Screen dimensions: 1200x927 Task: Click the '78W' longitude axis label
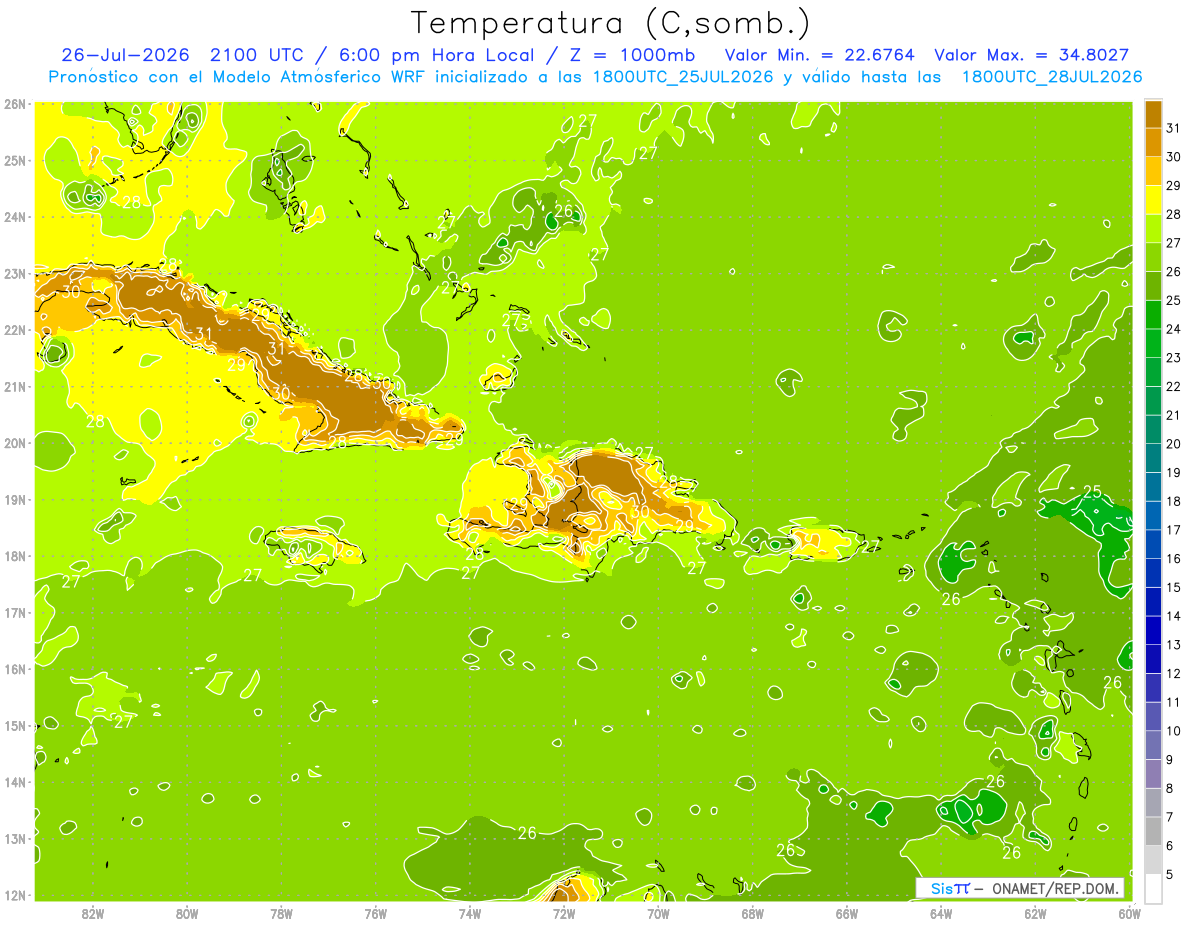click(x=282, y=913)
